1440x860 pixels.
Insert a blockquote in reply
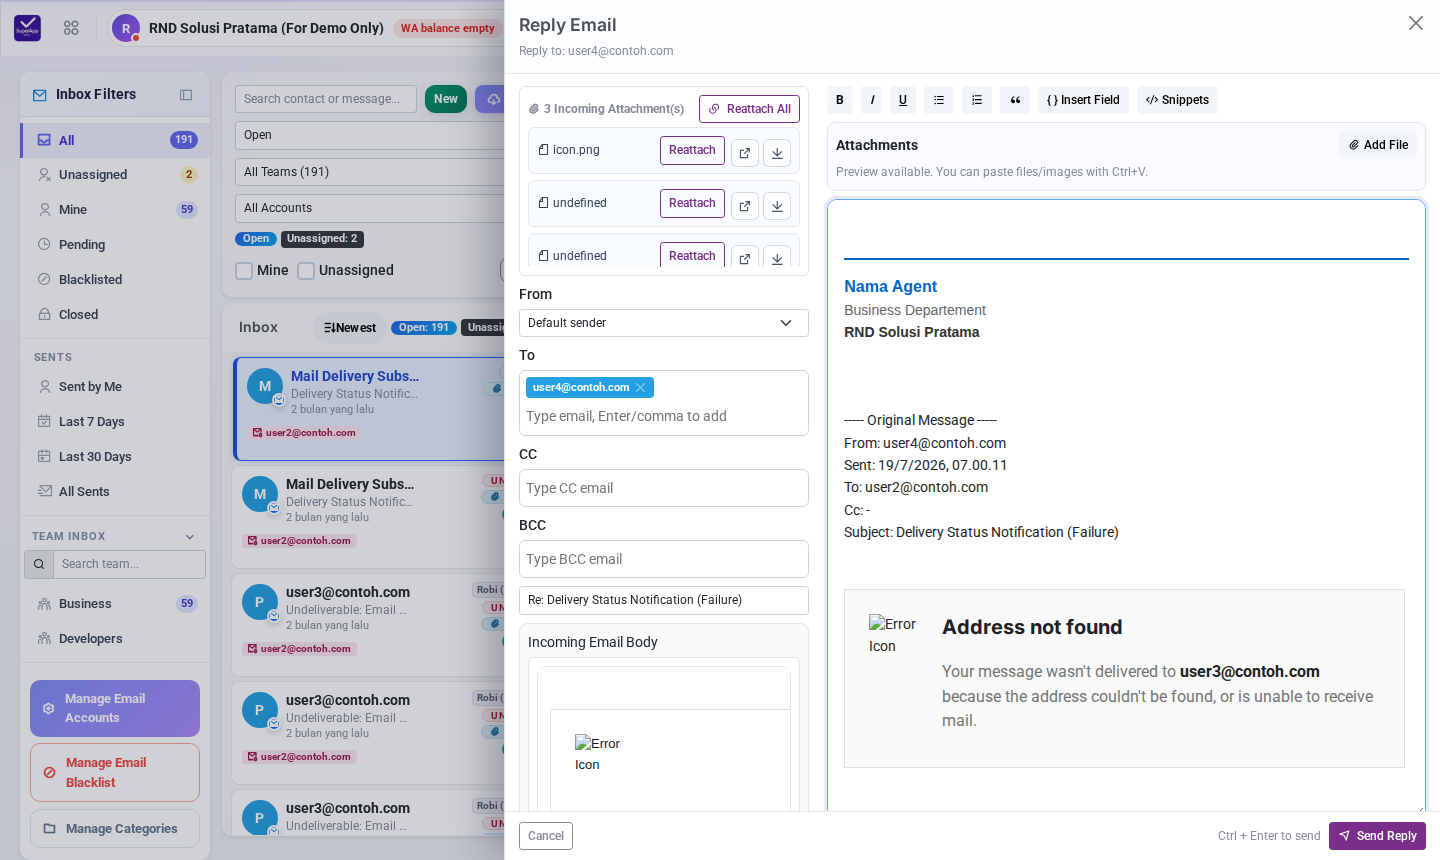[1015, 100]
